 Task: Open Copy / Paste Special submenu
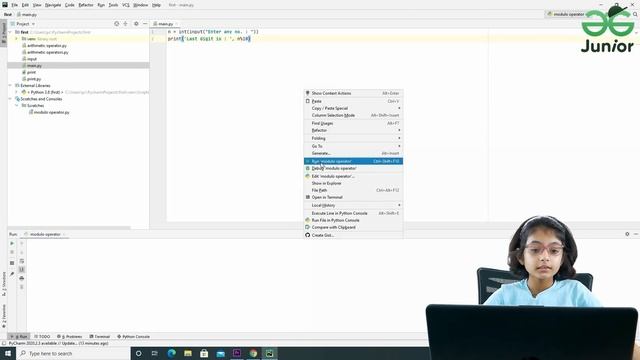(x=353, y=108)
